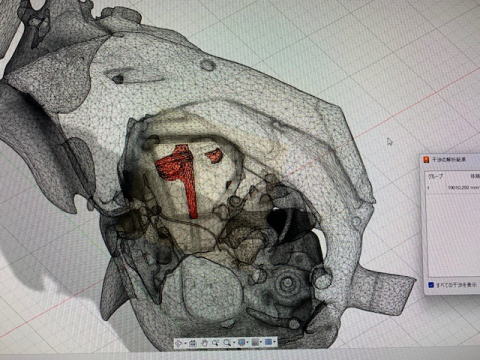Select the Orbit tool in navigation bar
Screen dimensions: 480x360
pos(178,343)
